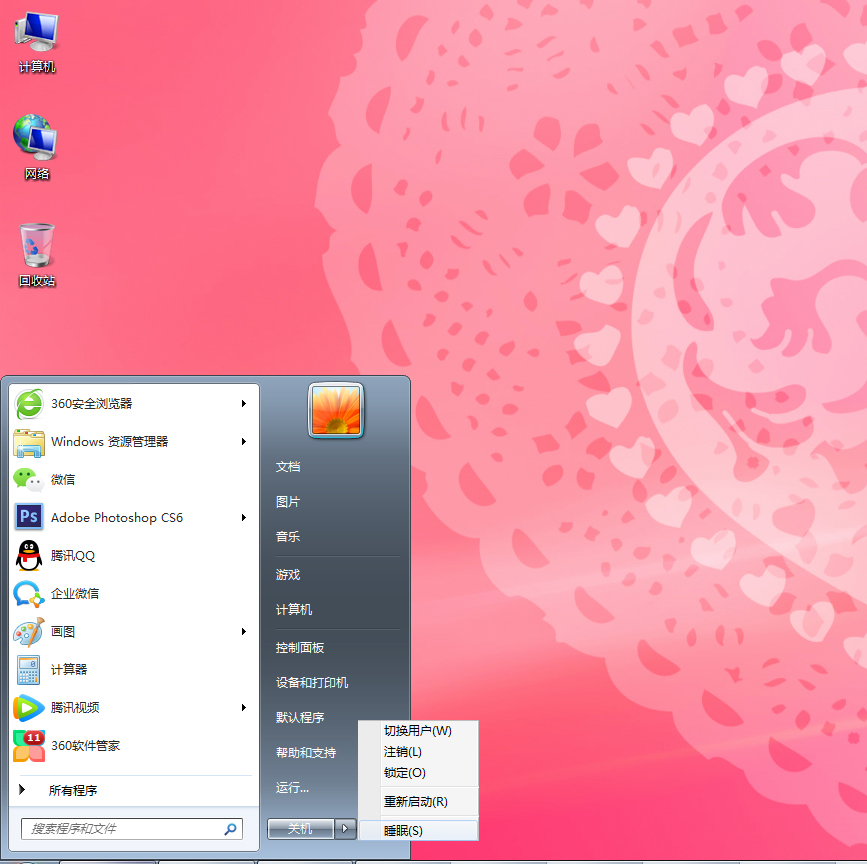Open 音乐 in the Start menu
The image size is (867, 864).
click(x=288, y=537)
